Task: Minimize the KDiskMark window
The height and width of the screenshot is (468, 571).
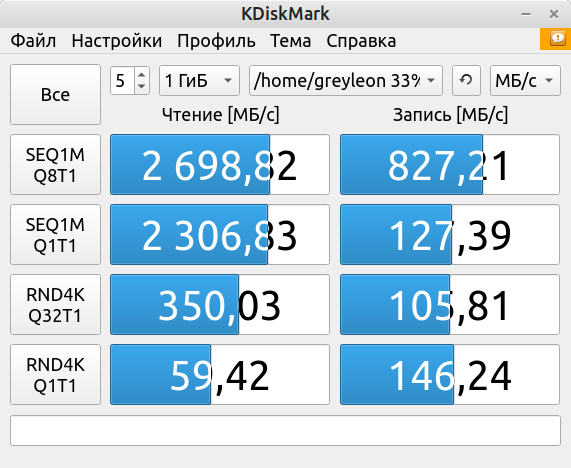Action: point(526,14)
